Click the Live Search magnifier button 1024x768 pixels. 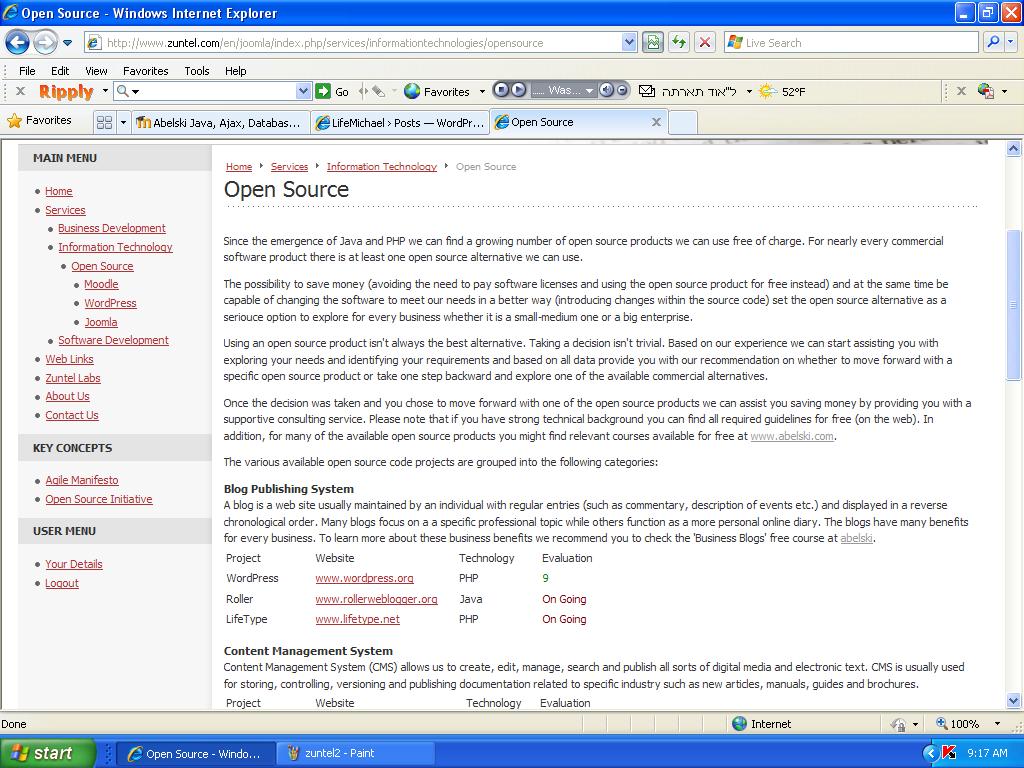click(993, 42)
